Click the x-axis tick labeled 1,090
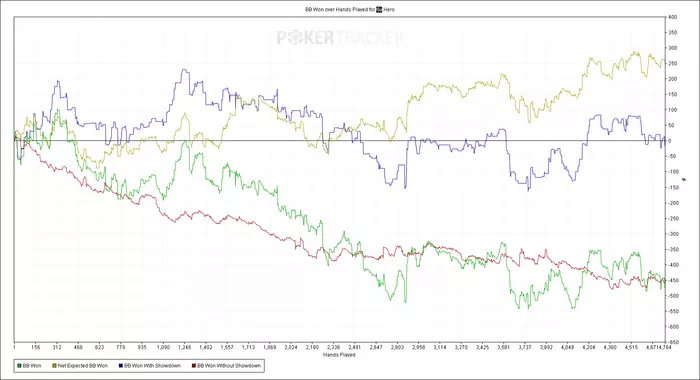The height and width of the screenshot is (380, 700). (x=163, y=347)
